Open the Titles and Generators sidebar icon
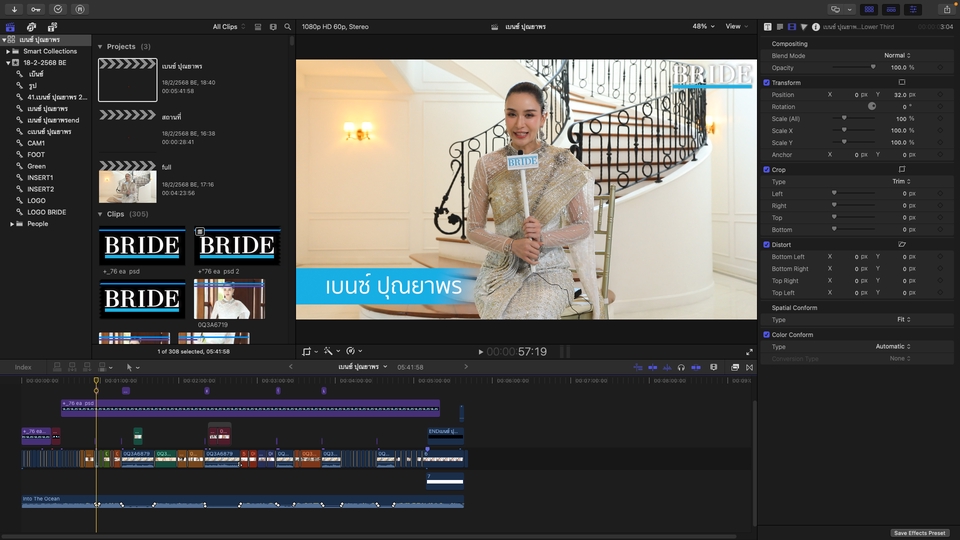The image size is (960, 540). 52,27
